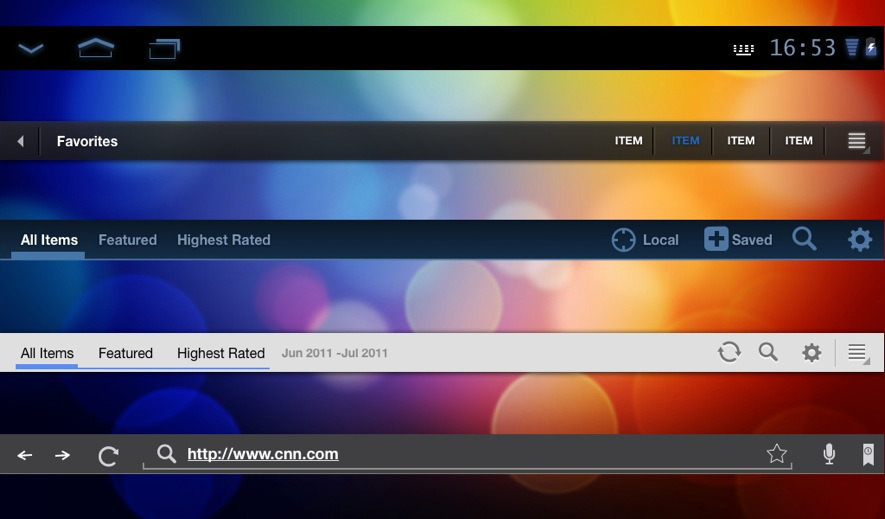Click the browser forward arrow

pyautogui.click(x=62, y=455)
